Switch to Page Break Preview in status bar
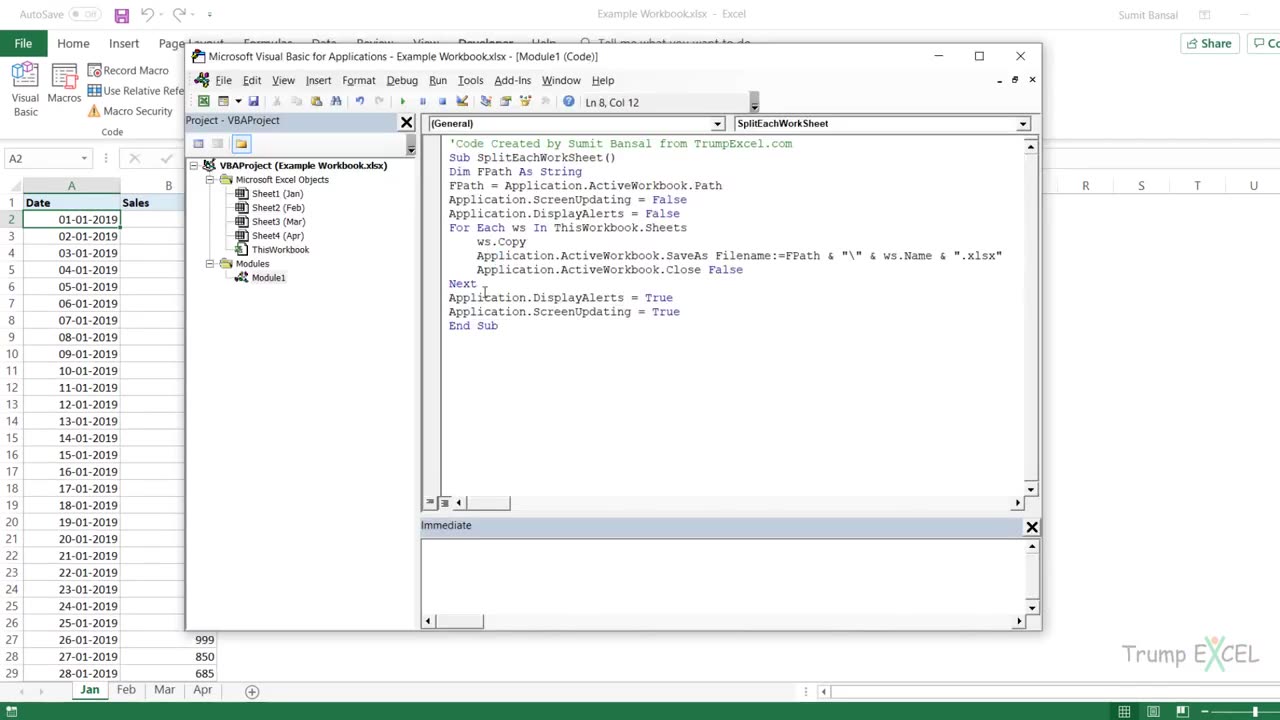Screen dimensions: 1280x720 (x=1181, y=712)
